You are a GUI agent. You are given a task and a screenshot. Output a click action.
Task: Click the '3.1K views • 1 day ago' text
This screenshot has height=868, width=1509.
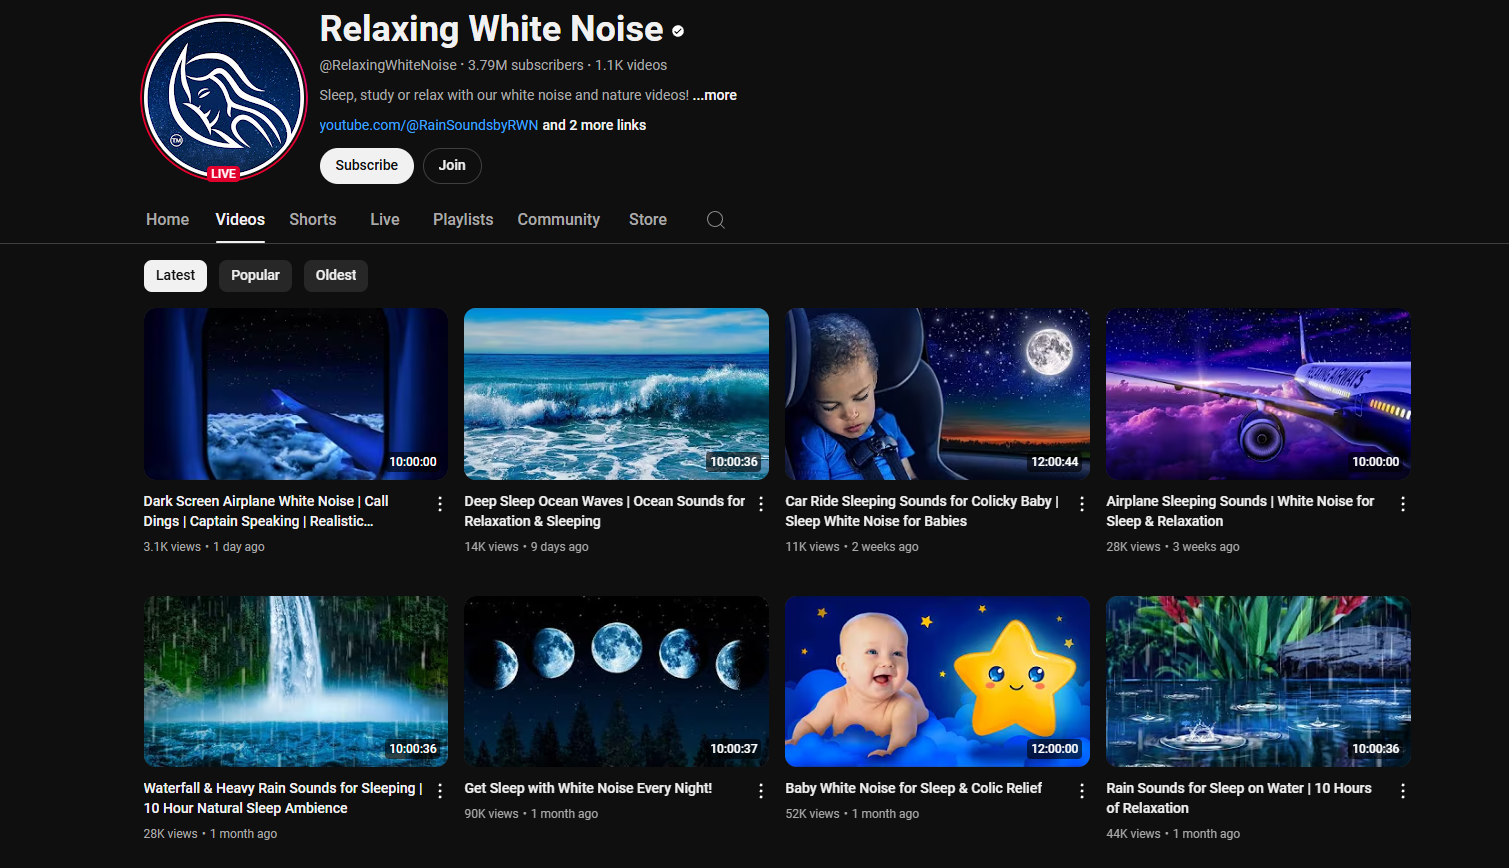[x=204, y=547]
